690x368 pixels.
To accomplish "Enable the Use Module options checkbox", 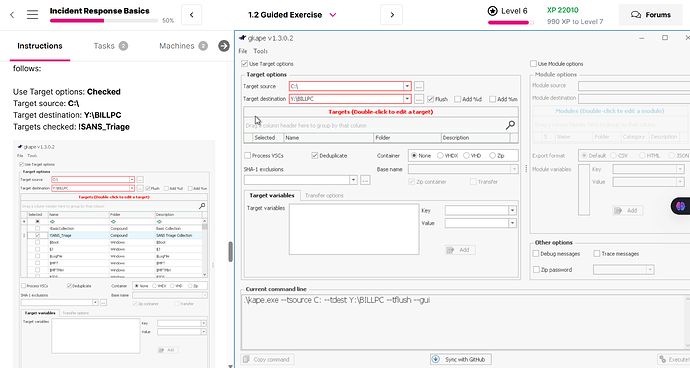I will pyautogui.click(x=533, y=64).
